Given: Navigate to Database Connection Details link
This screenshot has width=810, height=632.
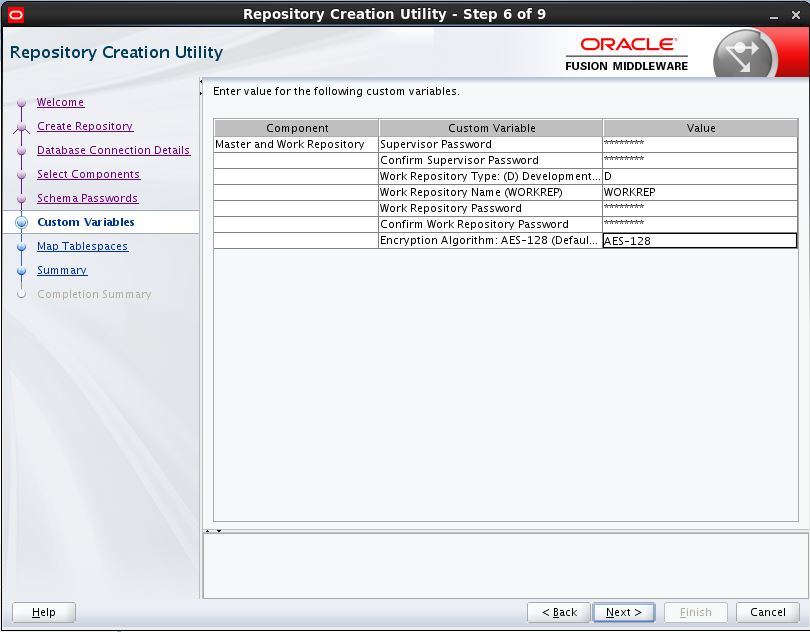Looking at the screenshot, I should [113, 150].
